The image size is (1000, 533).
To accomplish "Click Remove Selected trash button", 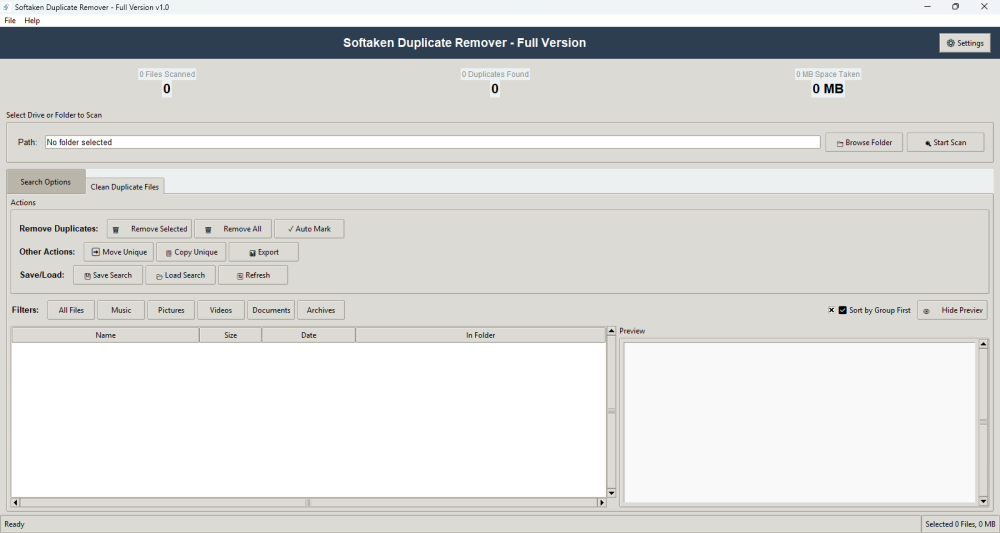I will [x=149, y=229].
